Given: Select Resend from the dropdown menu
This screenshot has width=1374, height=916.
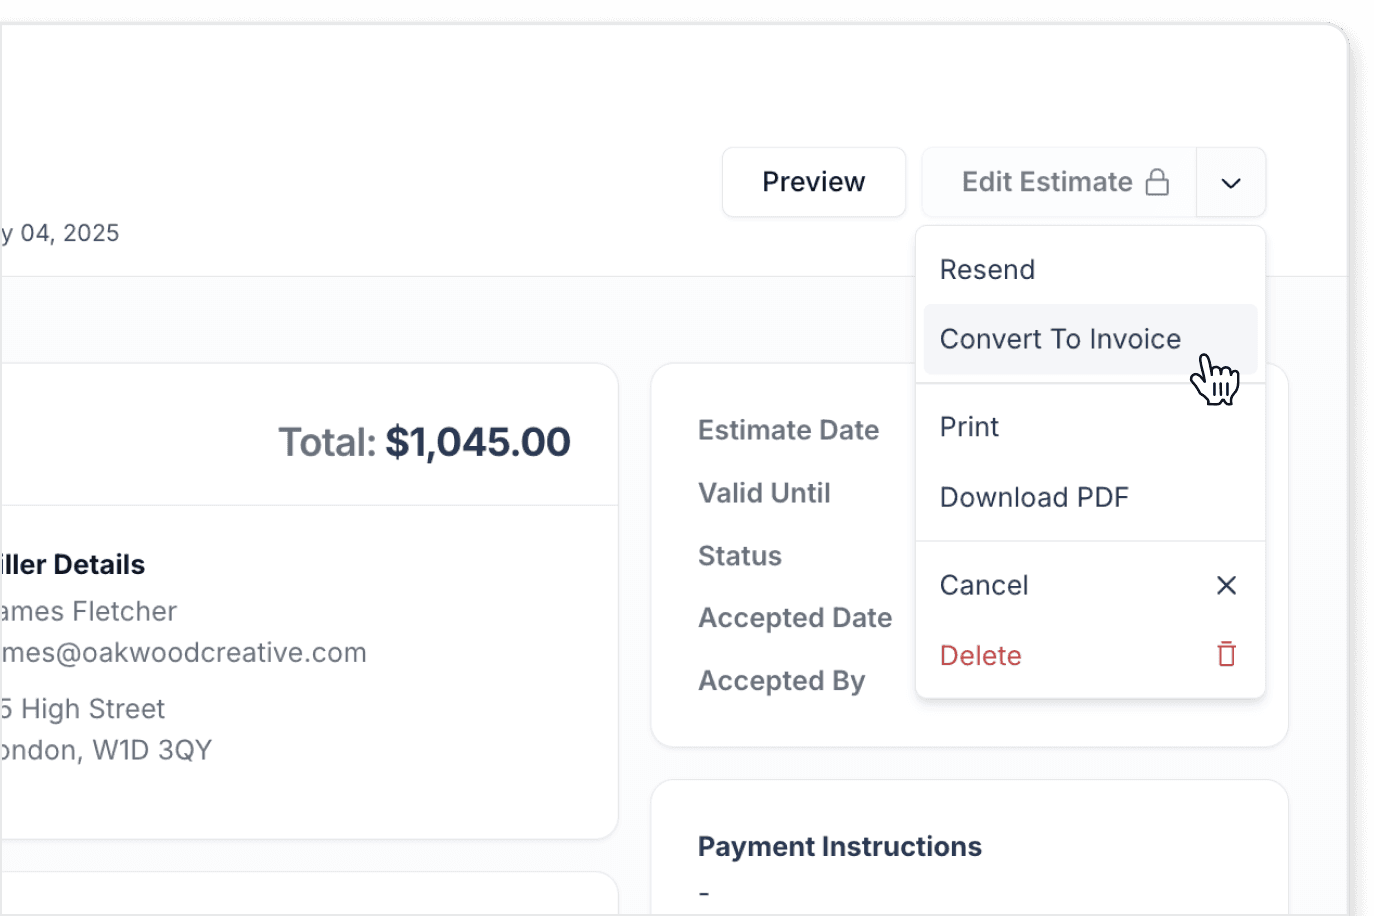Looking at the screenshot, I should [1090, 270].
